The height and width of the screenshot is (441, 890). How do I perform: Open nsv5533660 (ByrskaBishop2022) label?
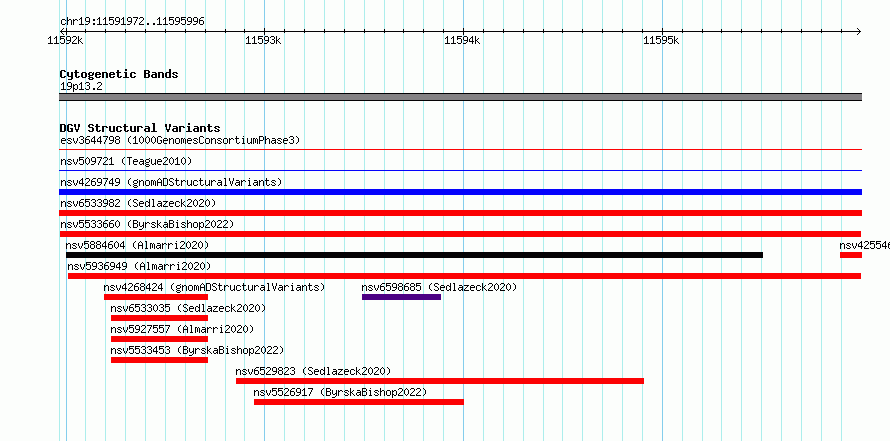tap(147, 224)
